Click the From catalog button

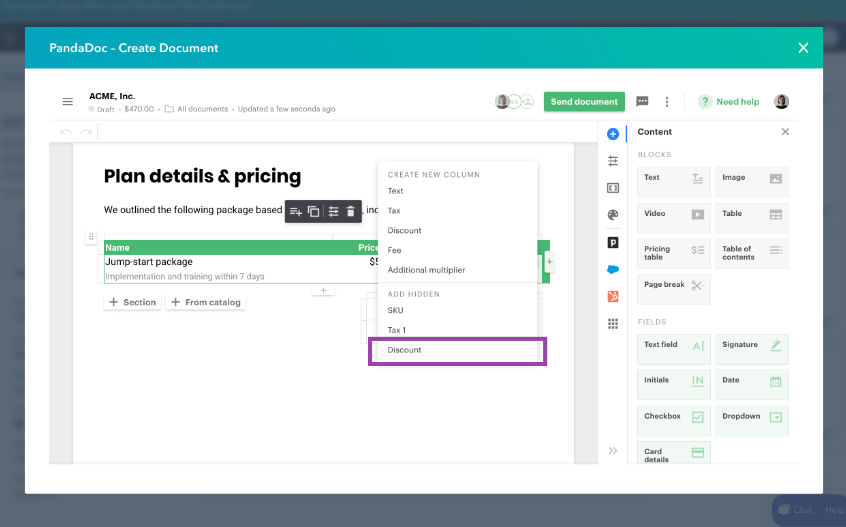[x=206, y=302]
